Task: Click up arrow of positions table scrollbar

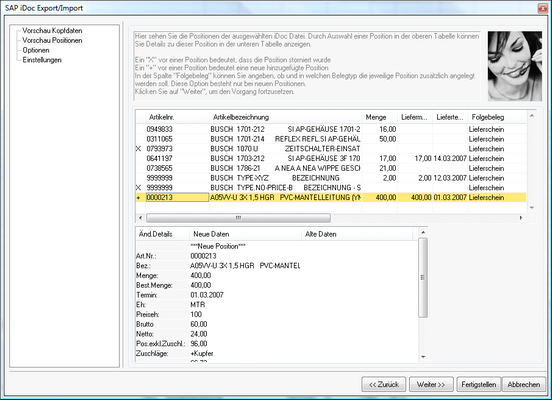Action: click(x=532, y=115)
